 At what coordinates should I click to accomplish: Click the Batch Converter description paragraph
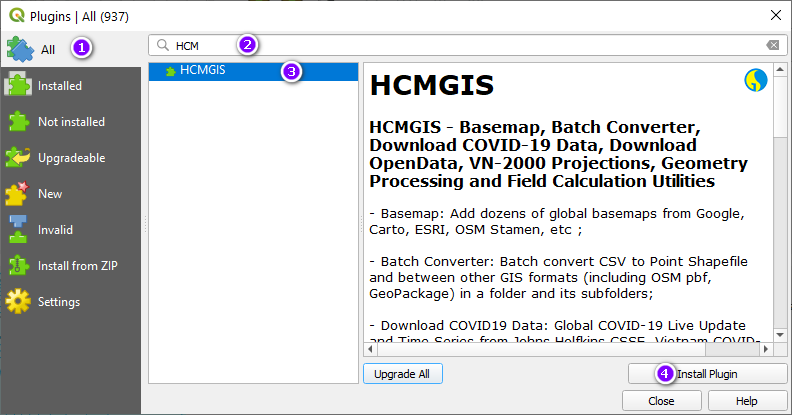[558, 277]
